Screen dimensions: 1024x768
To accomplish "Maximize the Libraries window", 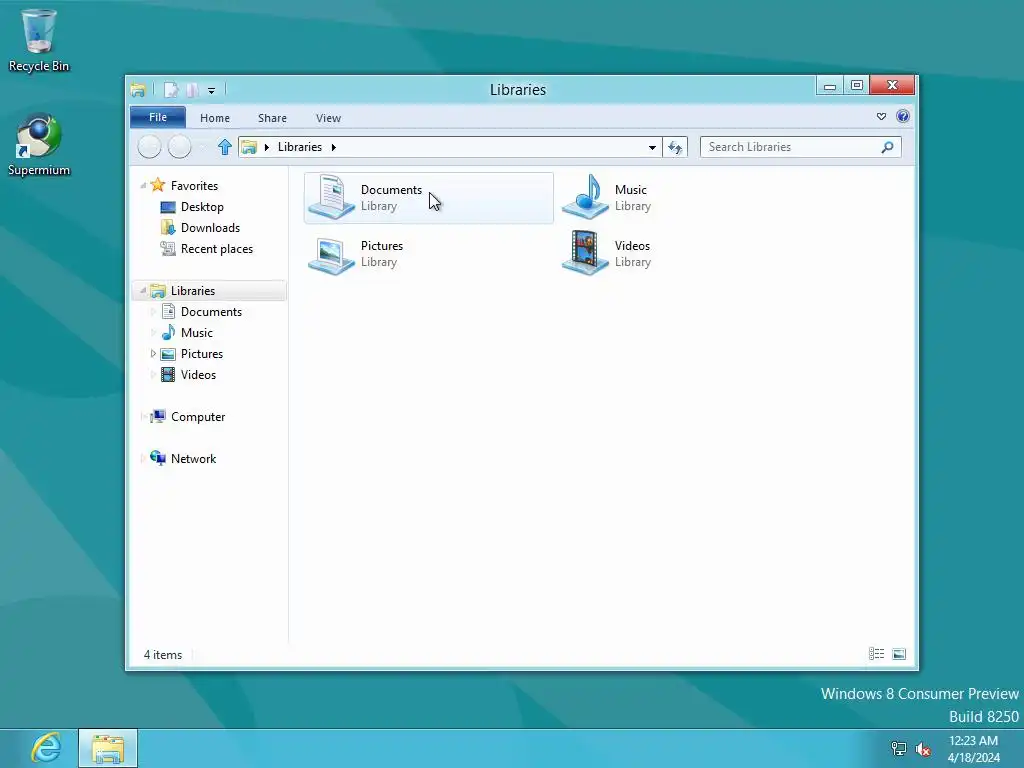I will coord(857,86).
